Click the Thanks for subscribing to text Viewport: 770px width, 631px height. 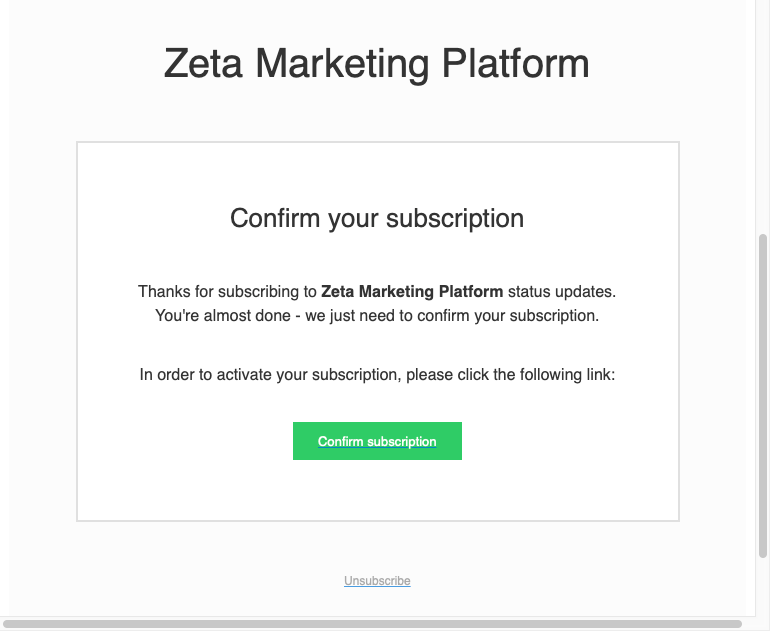227,292
